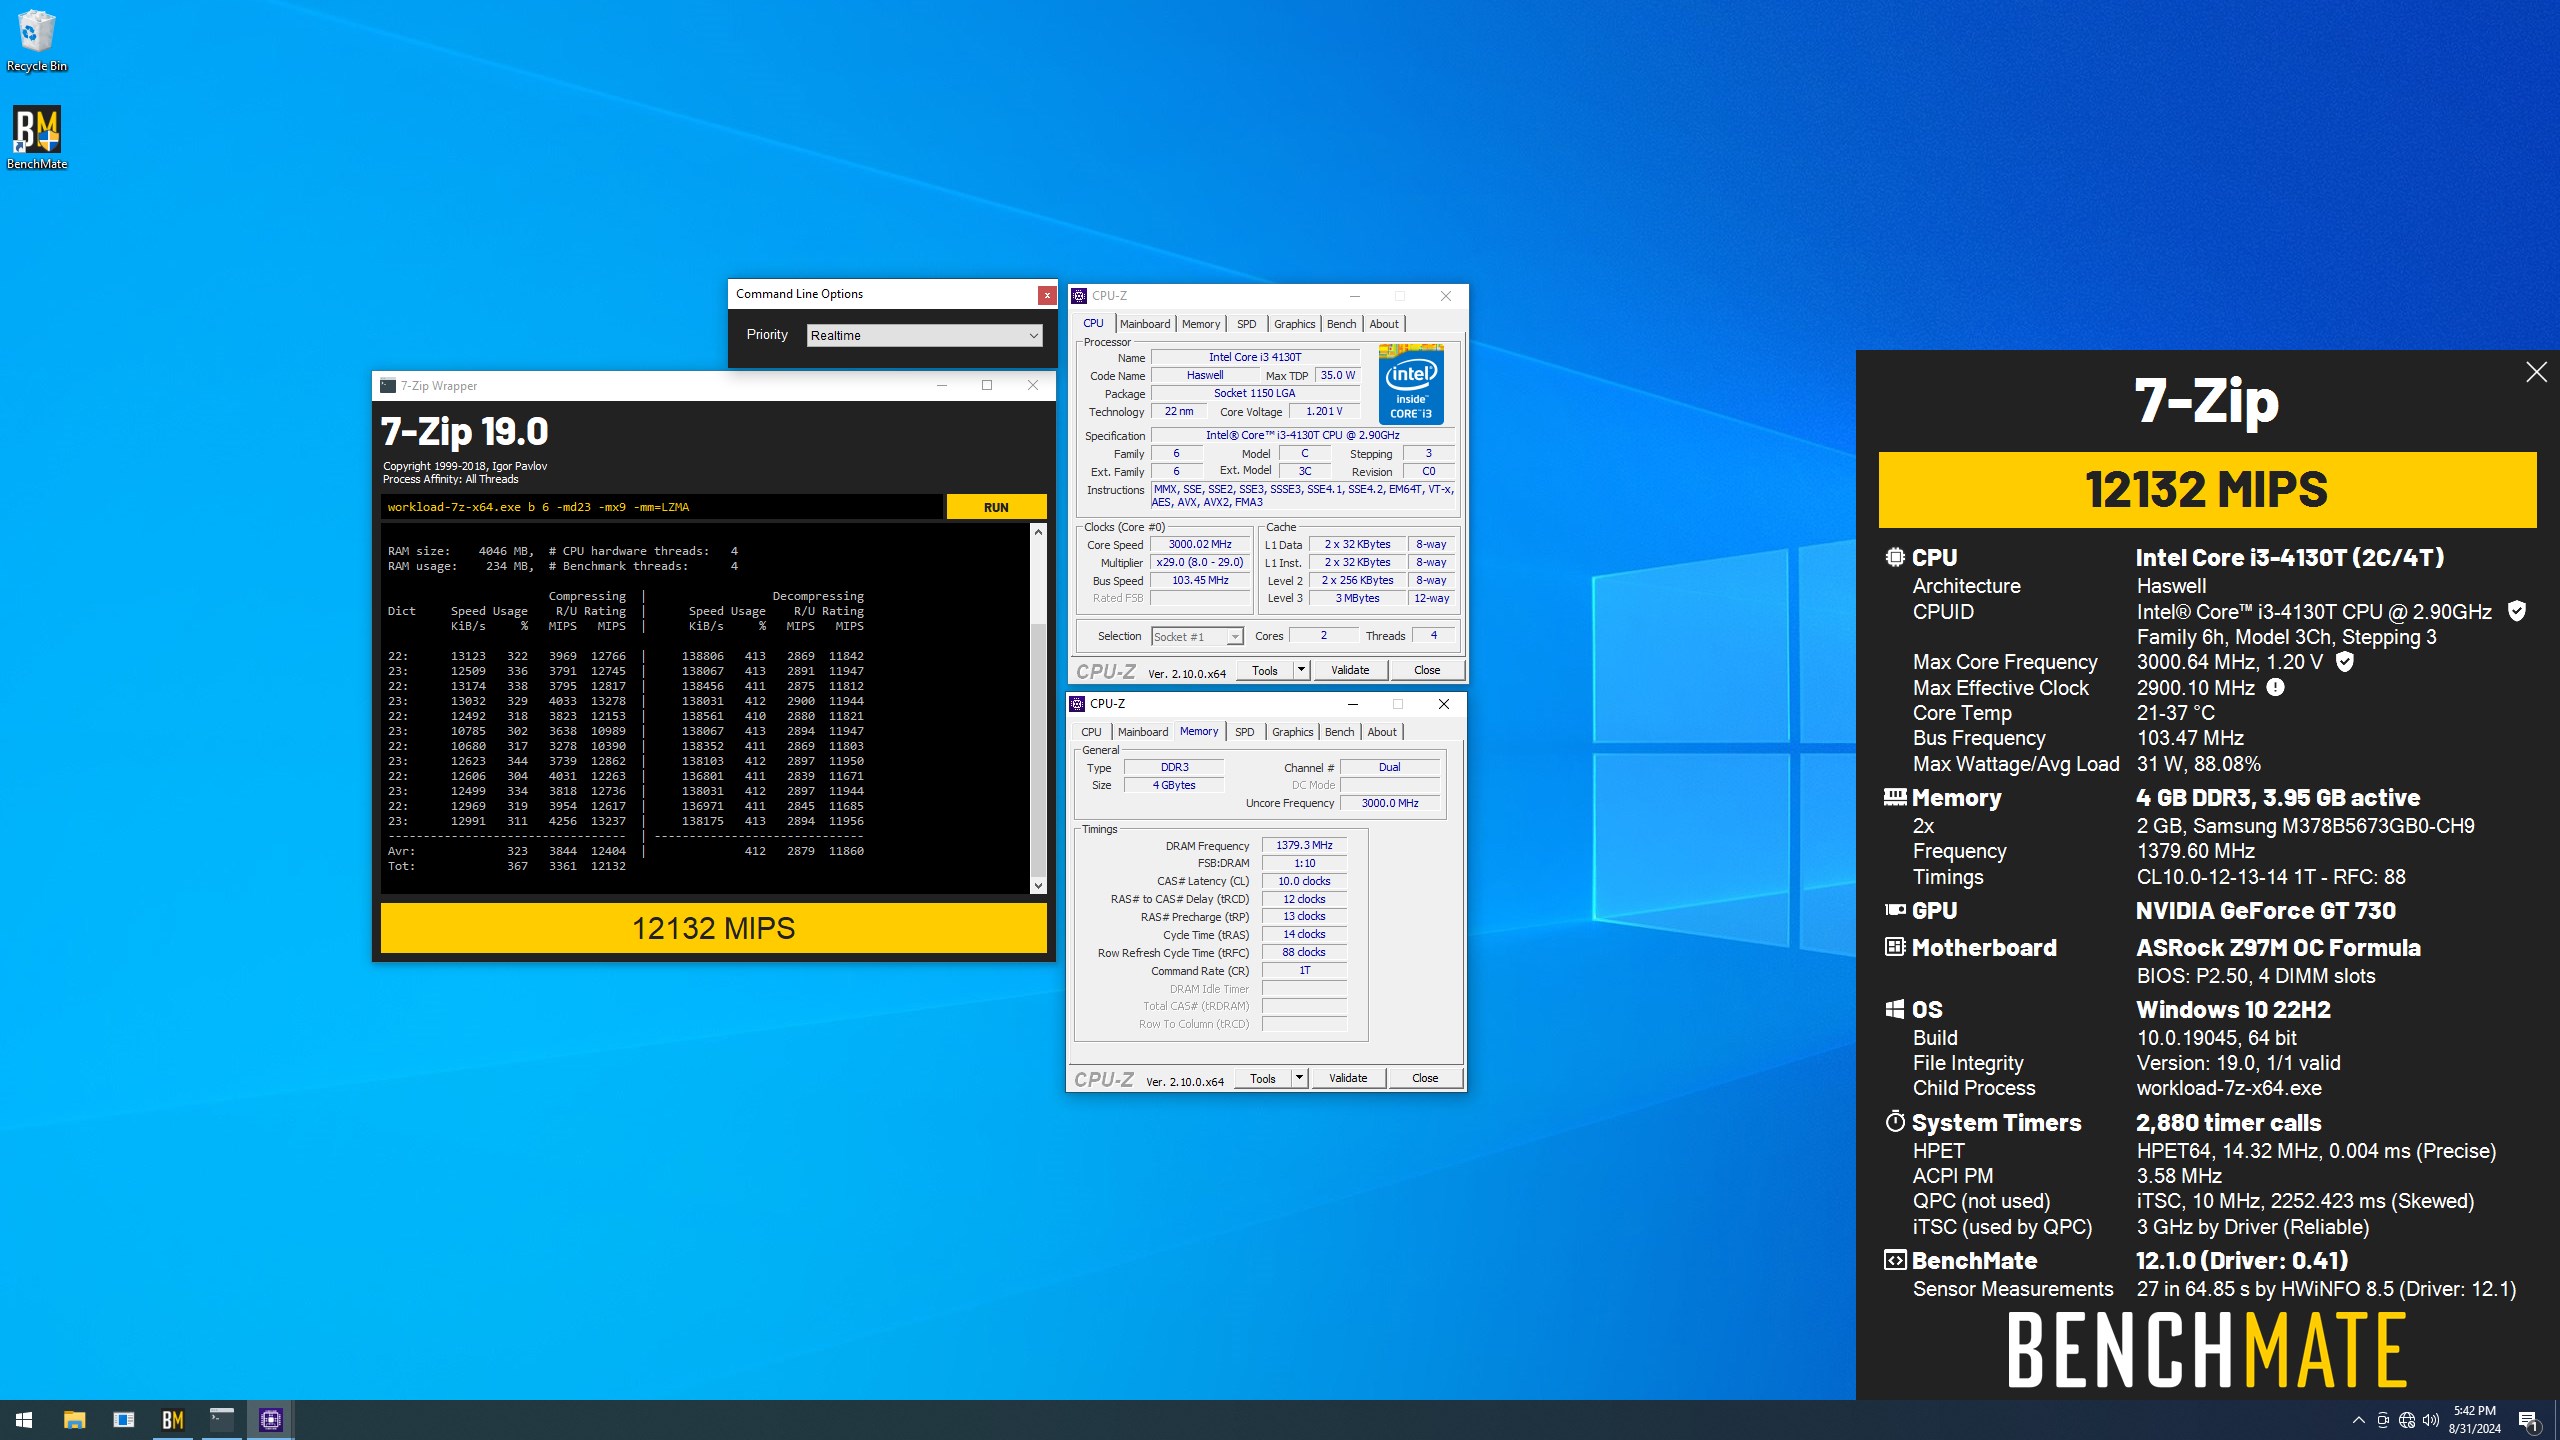Screen dimensions: 2560x1440
Task: Click the Windows Start button
Action: tap(24, 1419)
